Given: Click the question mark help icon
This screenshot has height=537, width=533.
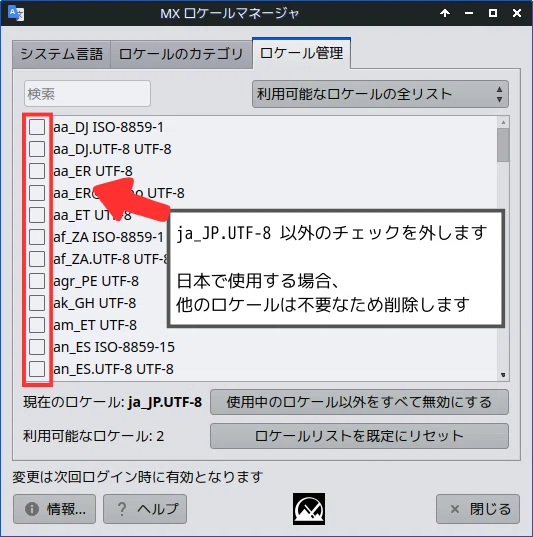Looking at the screenshot, I should click(122, 509).
